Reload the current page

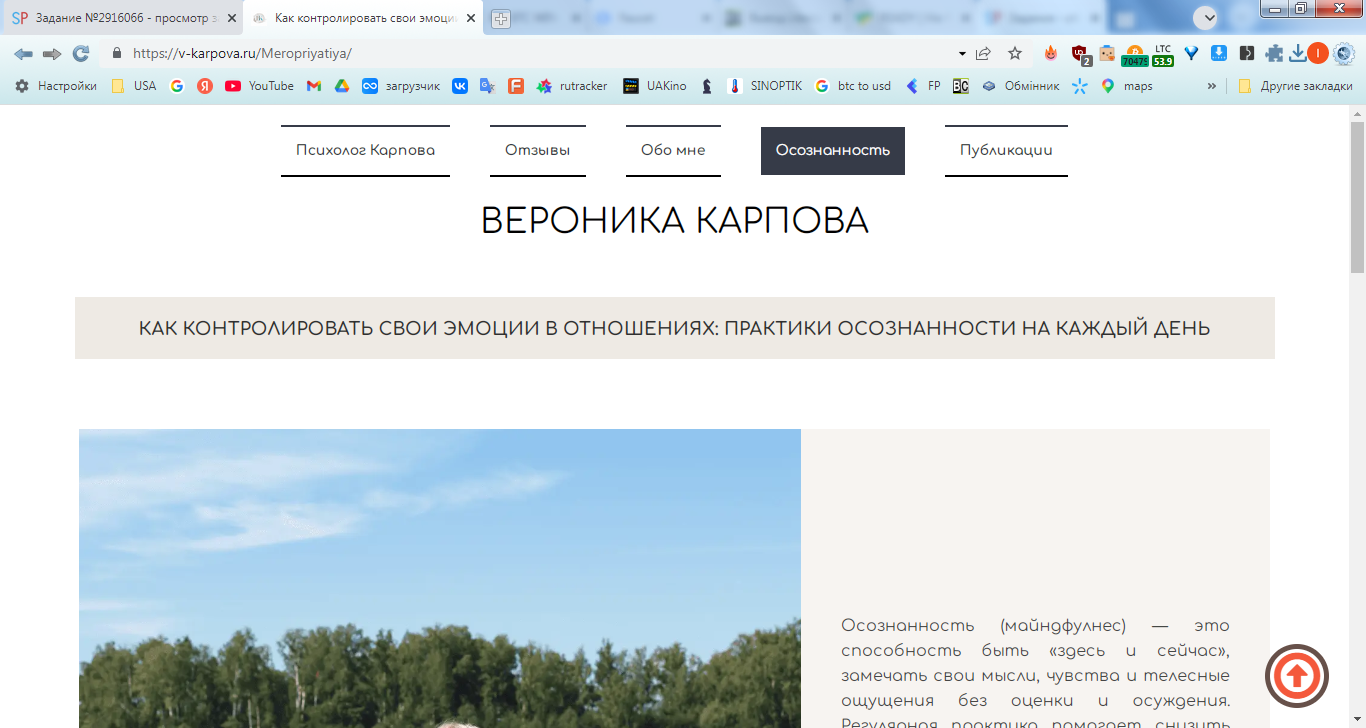click(81, 54)
